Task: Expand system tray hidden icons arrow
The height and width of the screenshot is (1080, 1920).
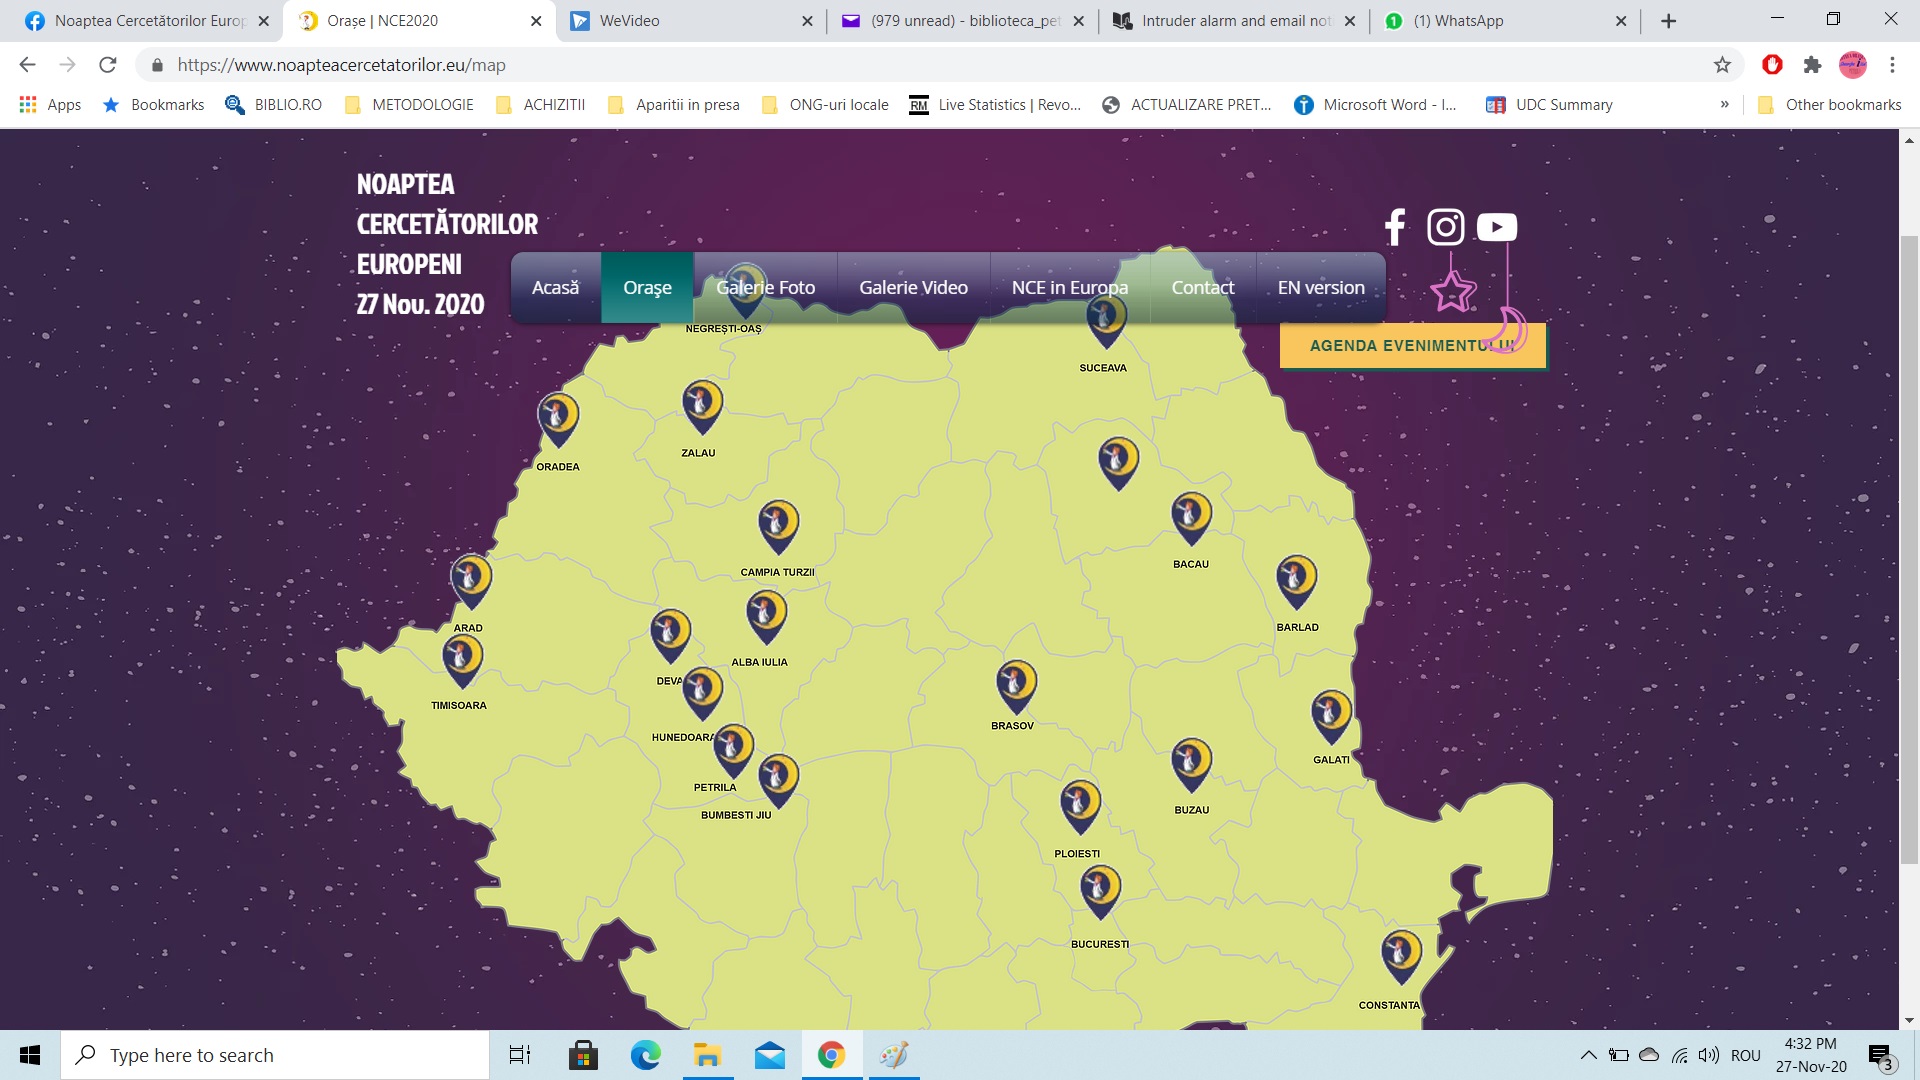Action: tap(1588, 1055)
